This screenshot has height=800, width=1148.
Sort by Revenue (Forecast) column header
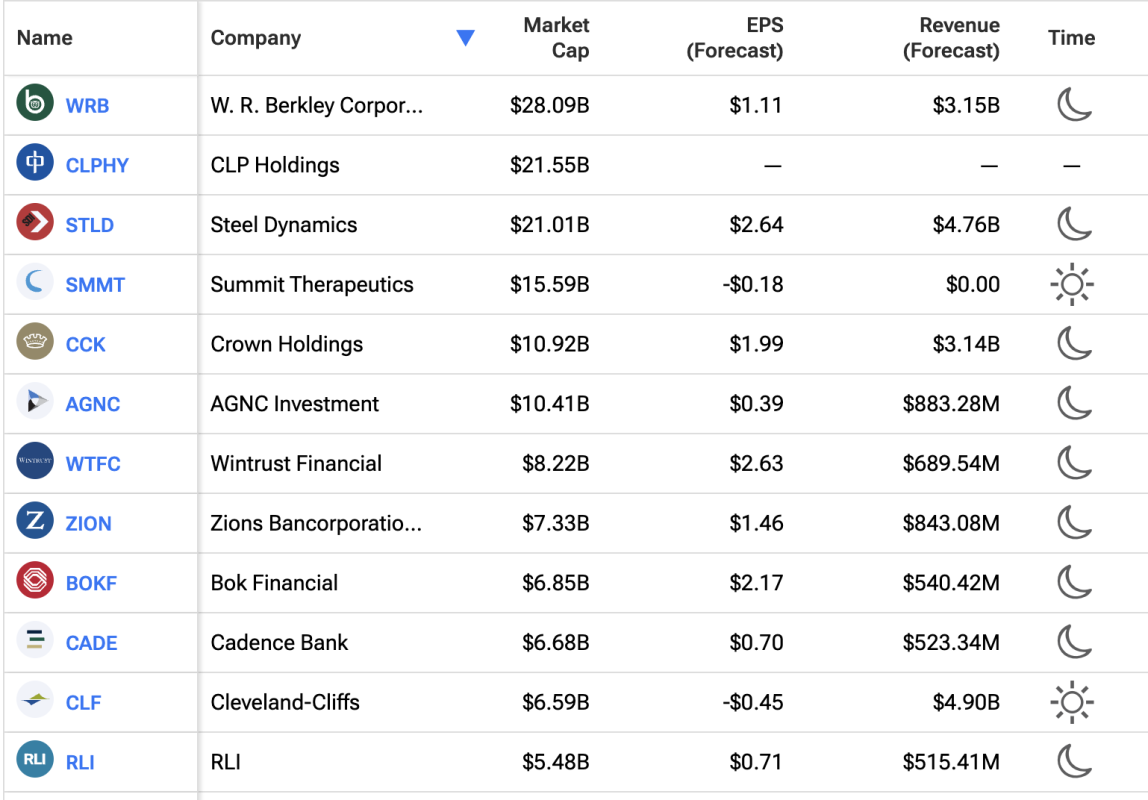coord(951,38)
